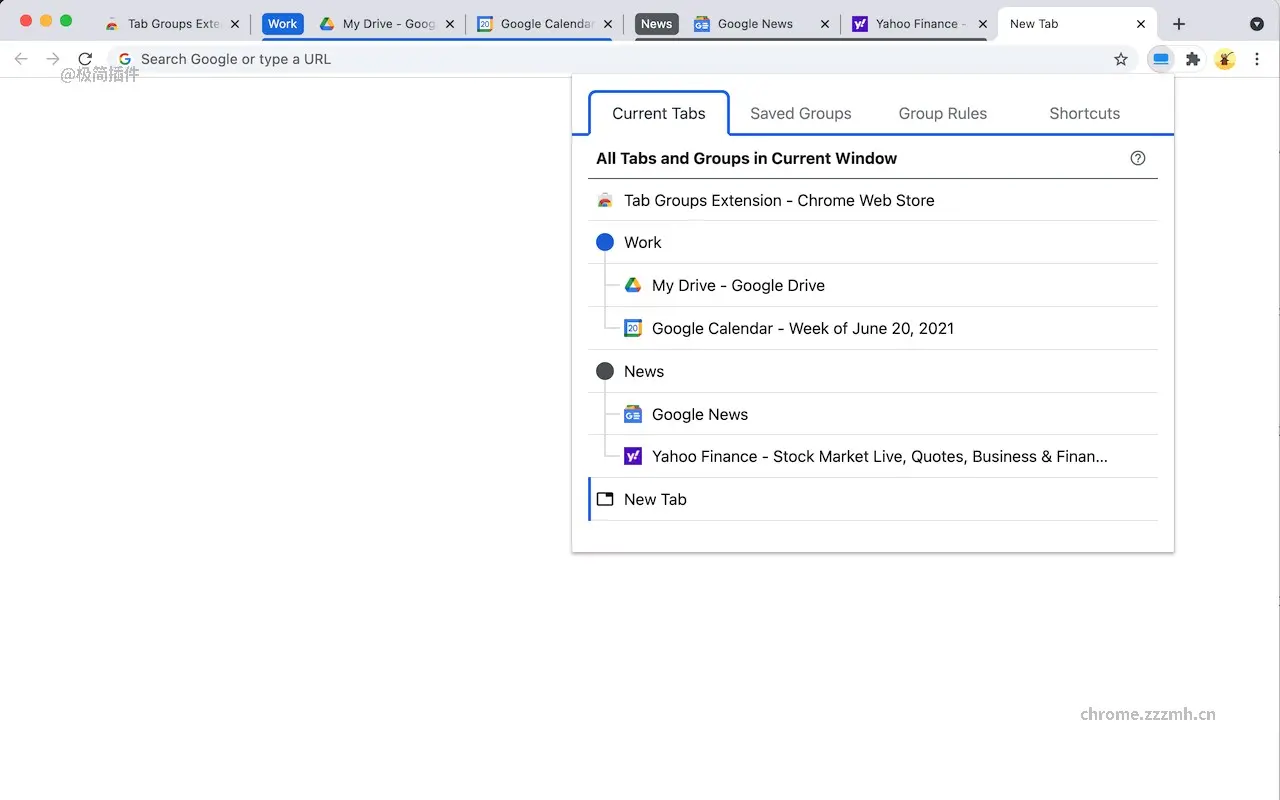Select My Drive - Google Drive in list

tap(738, 286)
